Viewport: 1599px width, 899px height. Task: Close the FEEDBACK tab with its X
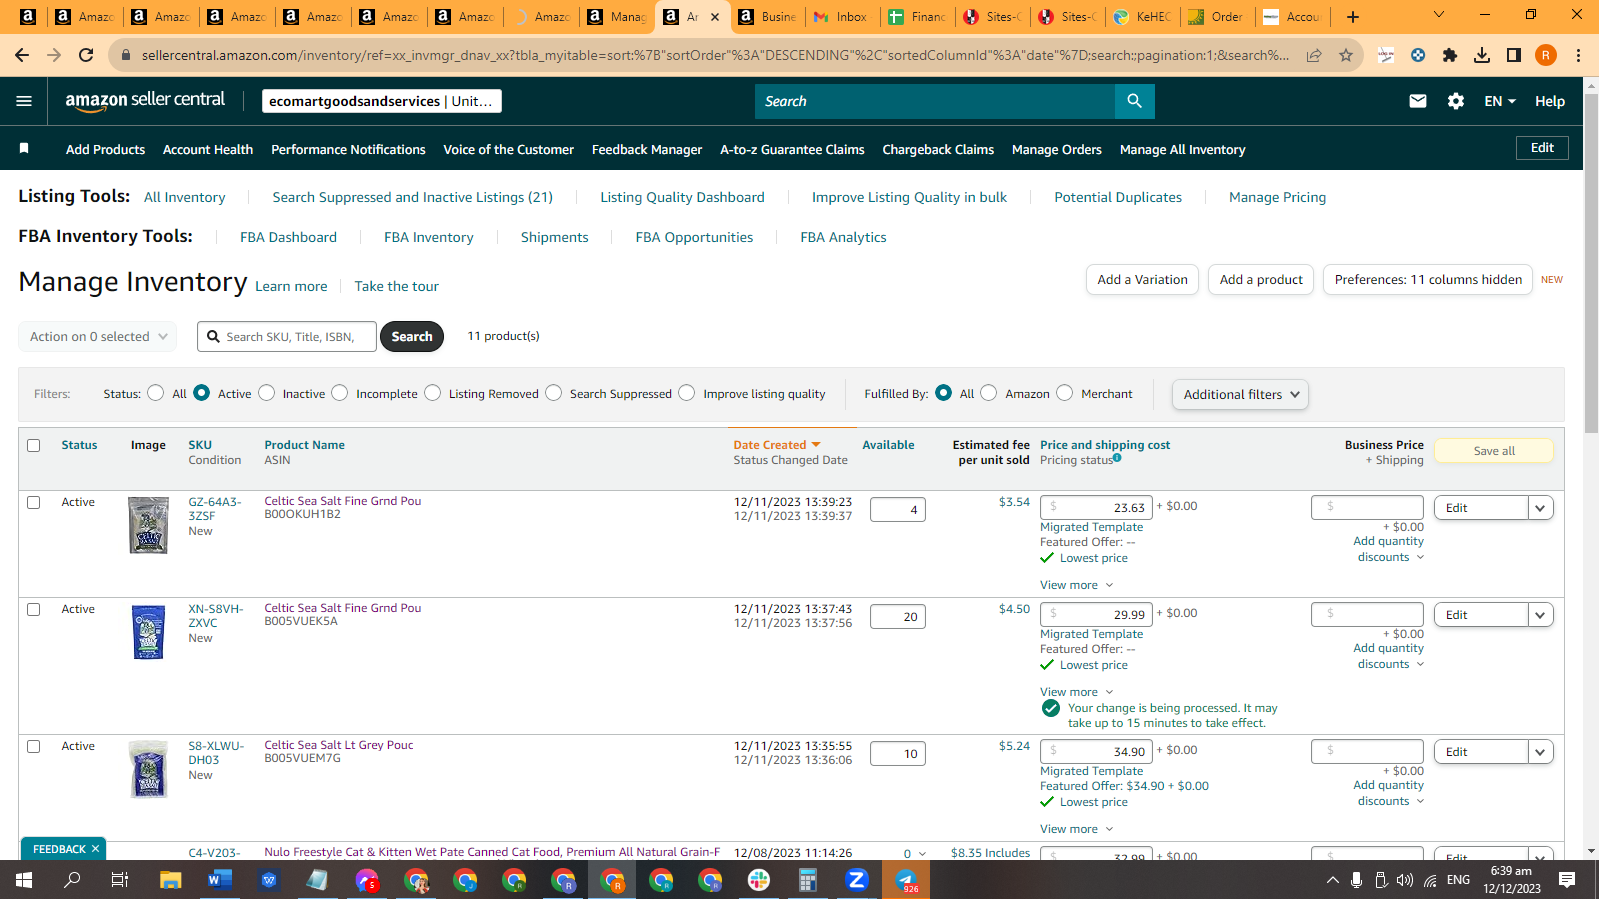coord(95,849)
